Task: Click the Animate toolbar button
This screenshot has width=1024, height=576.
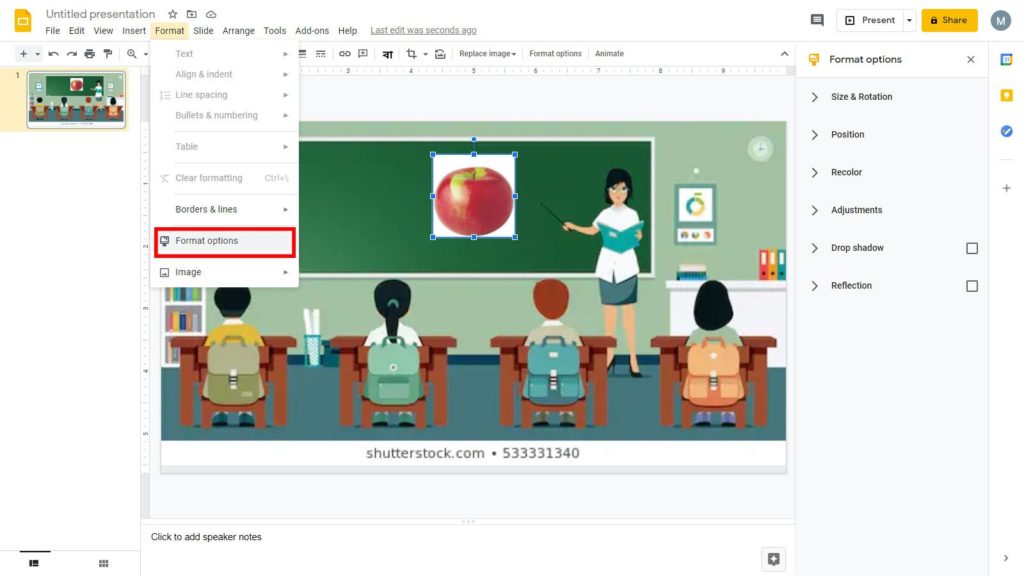Action: [609, 54]
